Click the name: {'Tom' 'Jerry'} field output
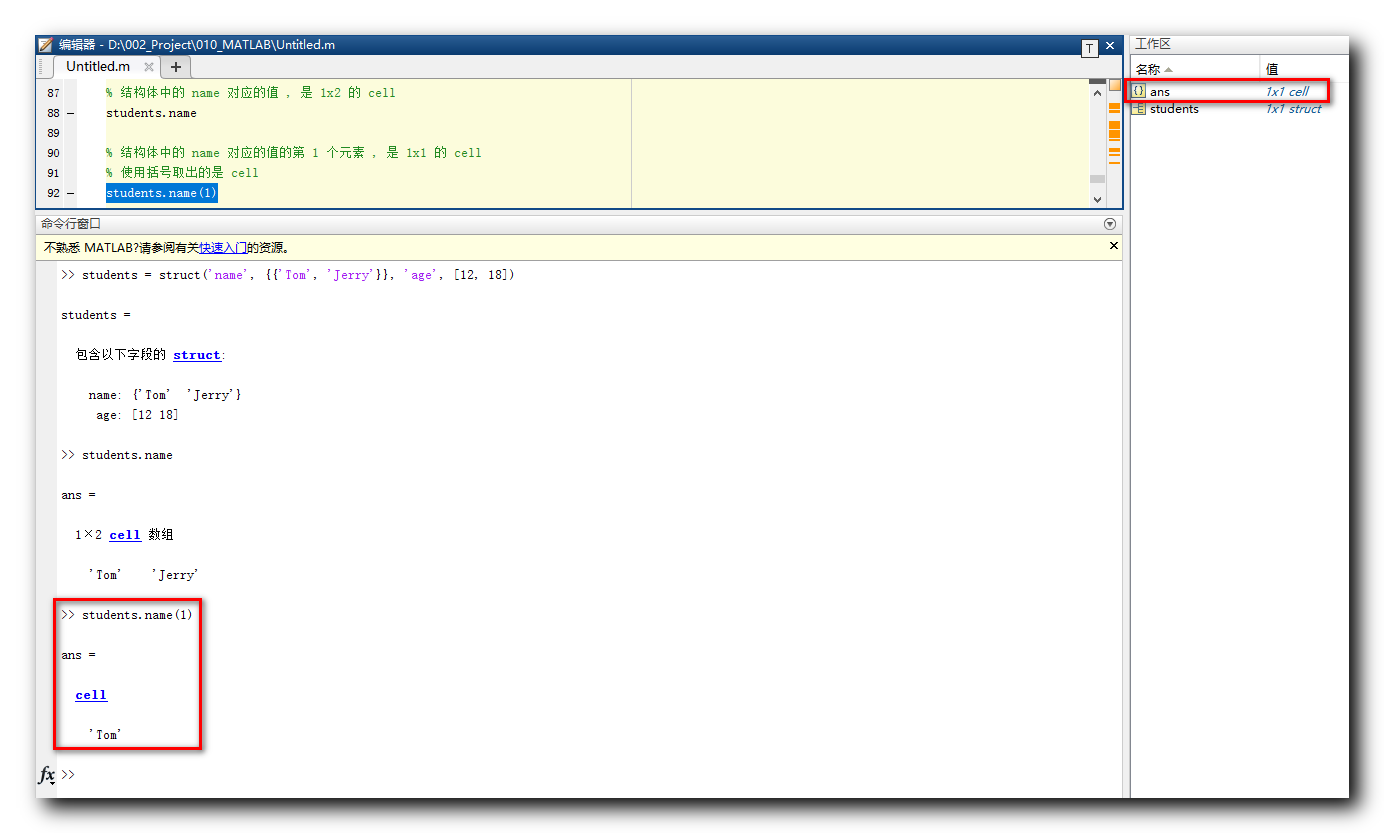1384x833 pixels. (165, 395)
